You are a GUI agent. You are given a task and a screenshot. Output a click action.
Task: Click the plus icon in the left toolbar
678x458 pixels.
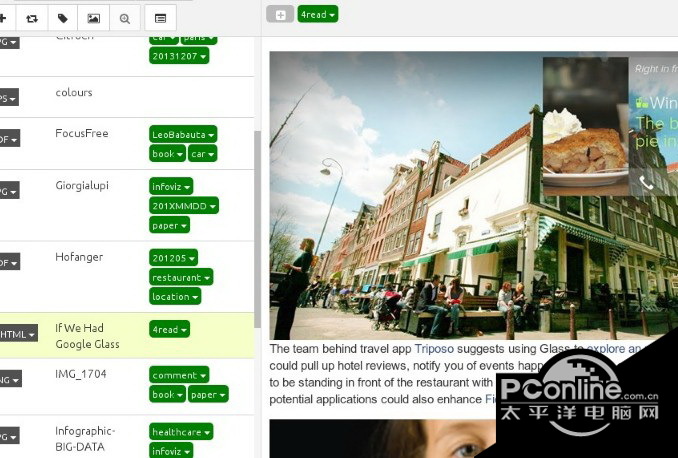click(3, 18)
